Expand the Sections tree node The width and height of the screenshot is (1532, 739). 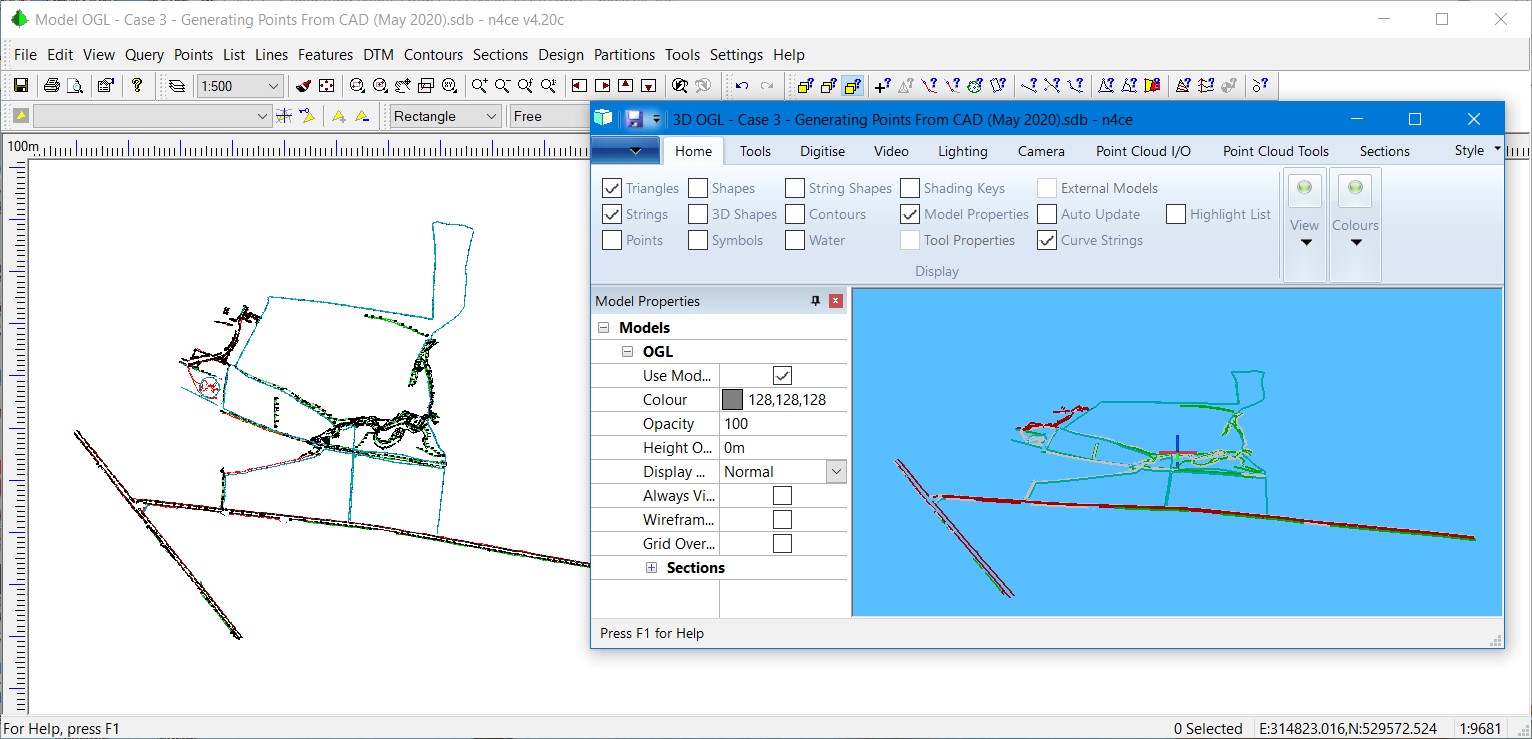(x=651, y=568)
